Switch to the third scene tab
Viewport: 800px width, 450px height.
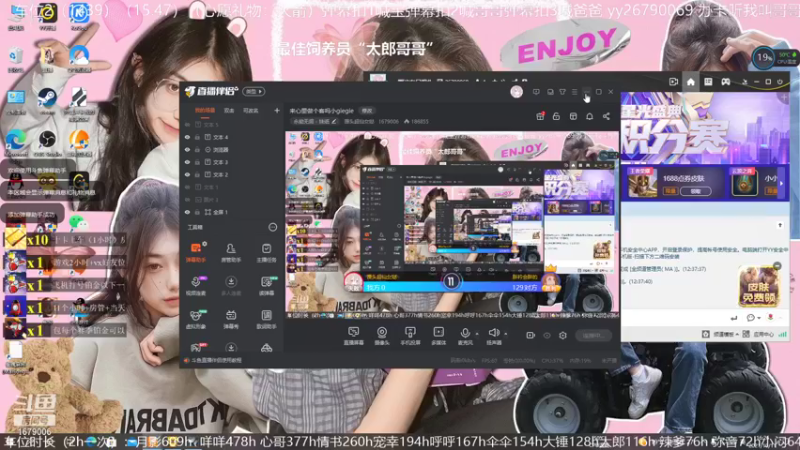point(251,110)
